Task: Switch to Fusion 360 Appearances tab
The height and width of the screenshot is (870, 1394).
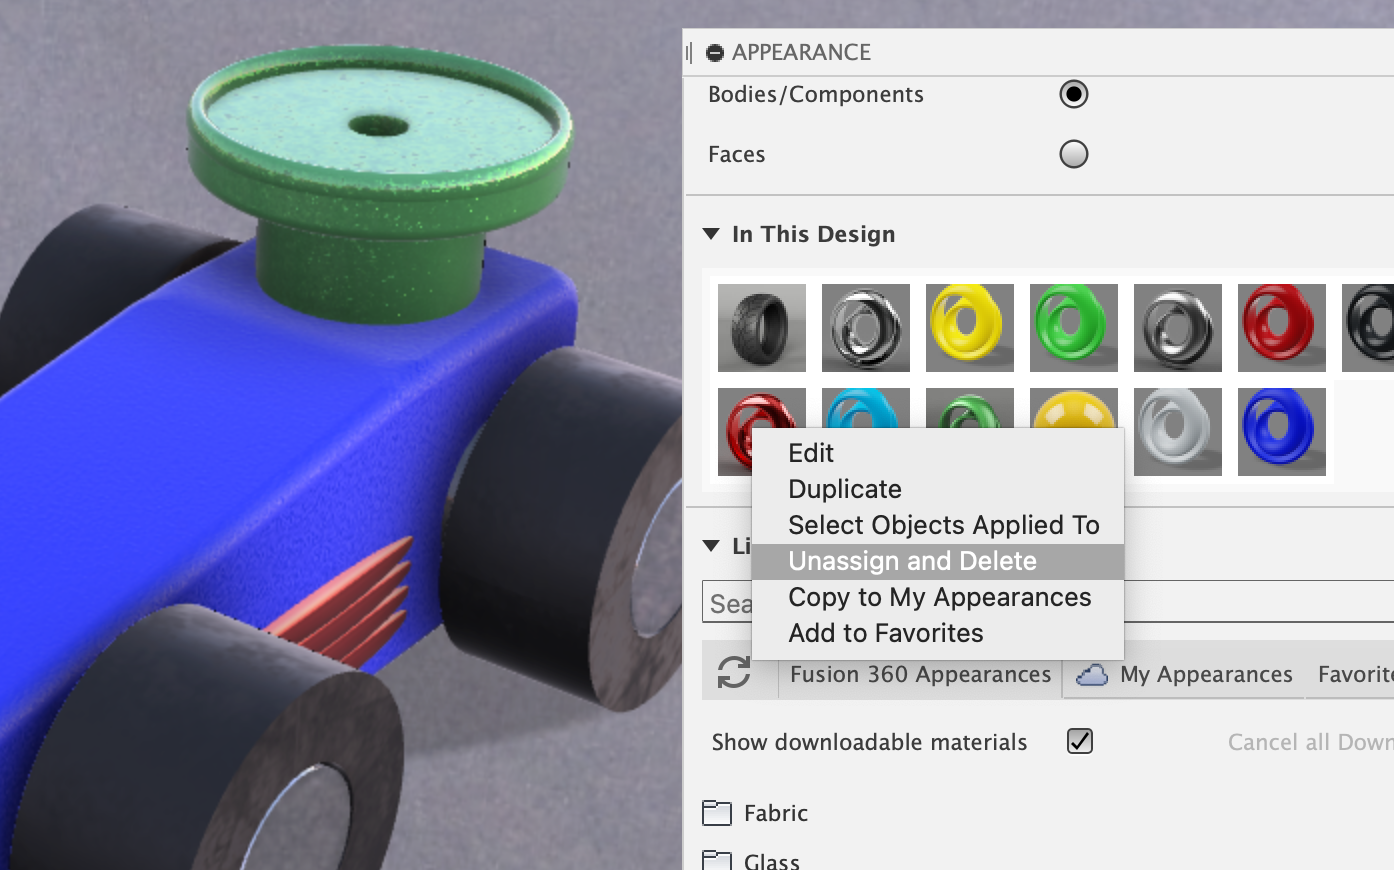Action: (920, 675)
